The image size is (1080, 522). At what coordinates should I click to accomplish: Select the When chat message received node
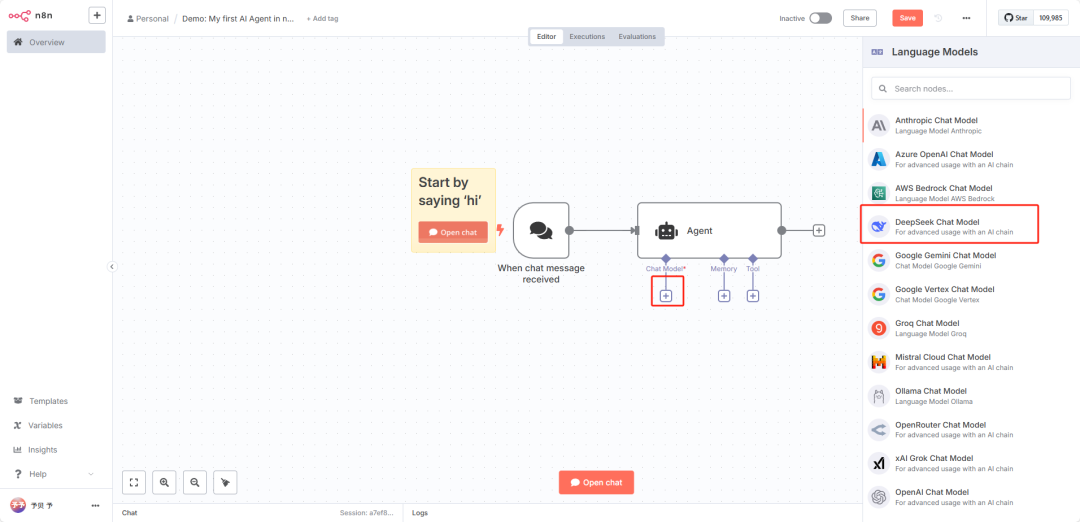pyautogui.click(x=541, y=231)
